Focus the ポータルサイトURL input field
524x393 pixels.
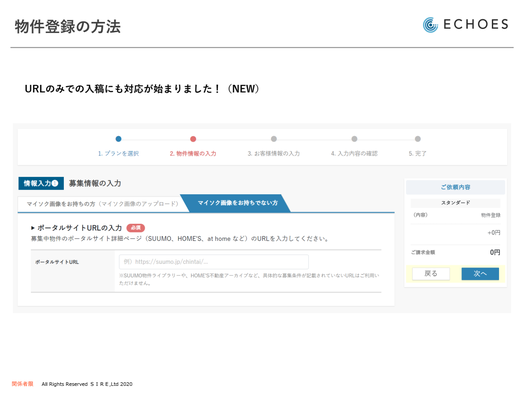(x=214, y=262)
